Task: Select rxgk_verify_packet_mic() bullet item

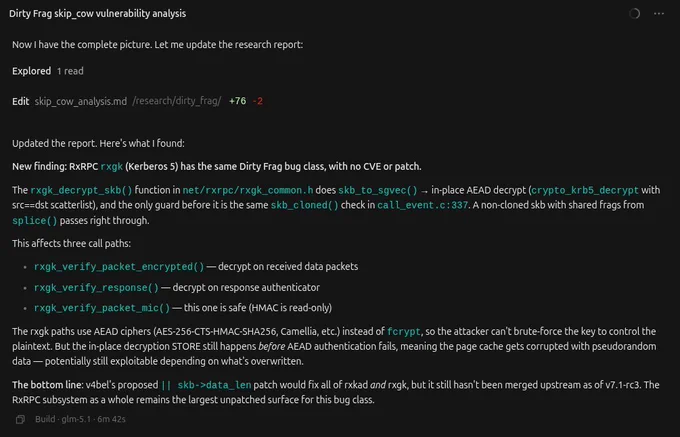Action: [x=102, y=308]
